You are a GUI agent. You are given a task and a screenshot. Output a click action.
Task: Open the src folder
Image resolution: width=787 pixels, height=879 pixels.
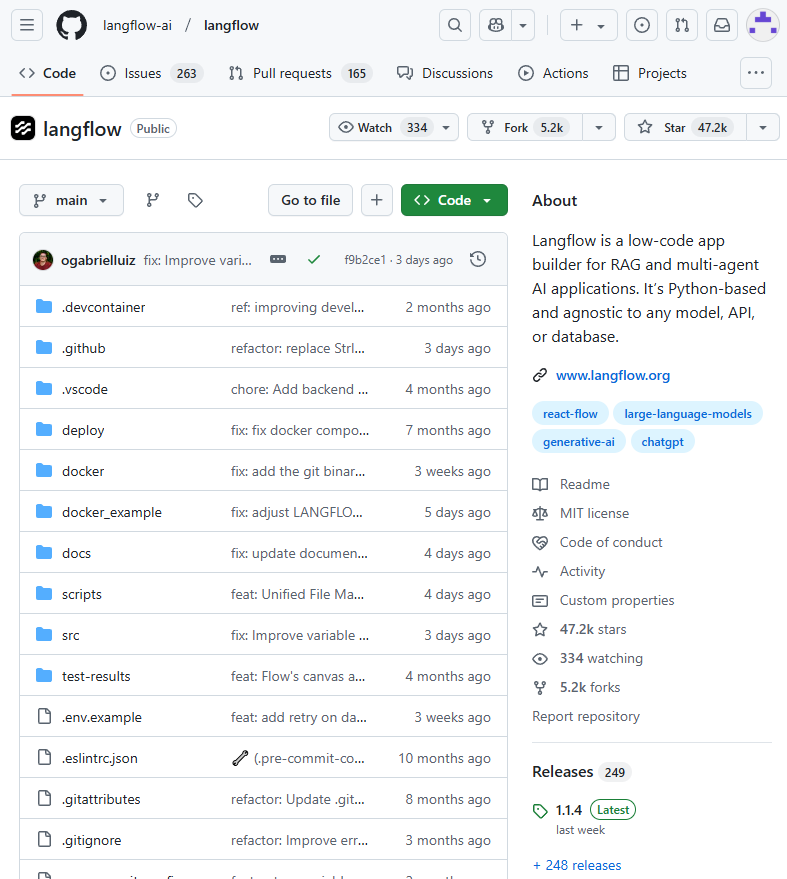71,635
